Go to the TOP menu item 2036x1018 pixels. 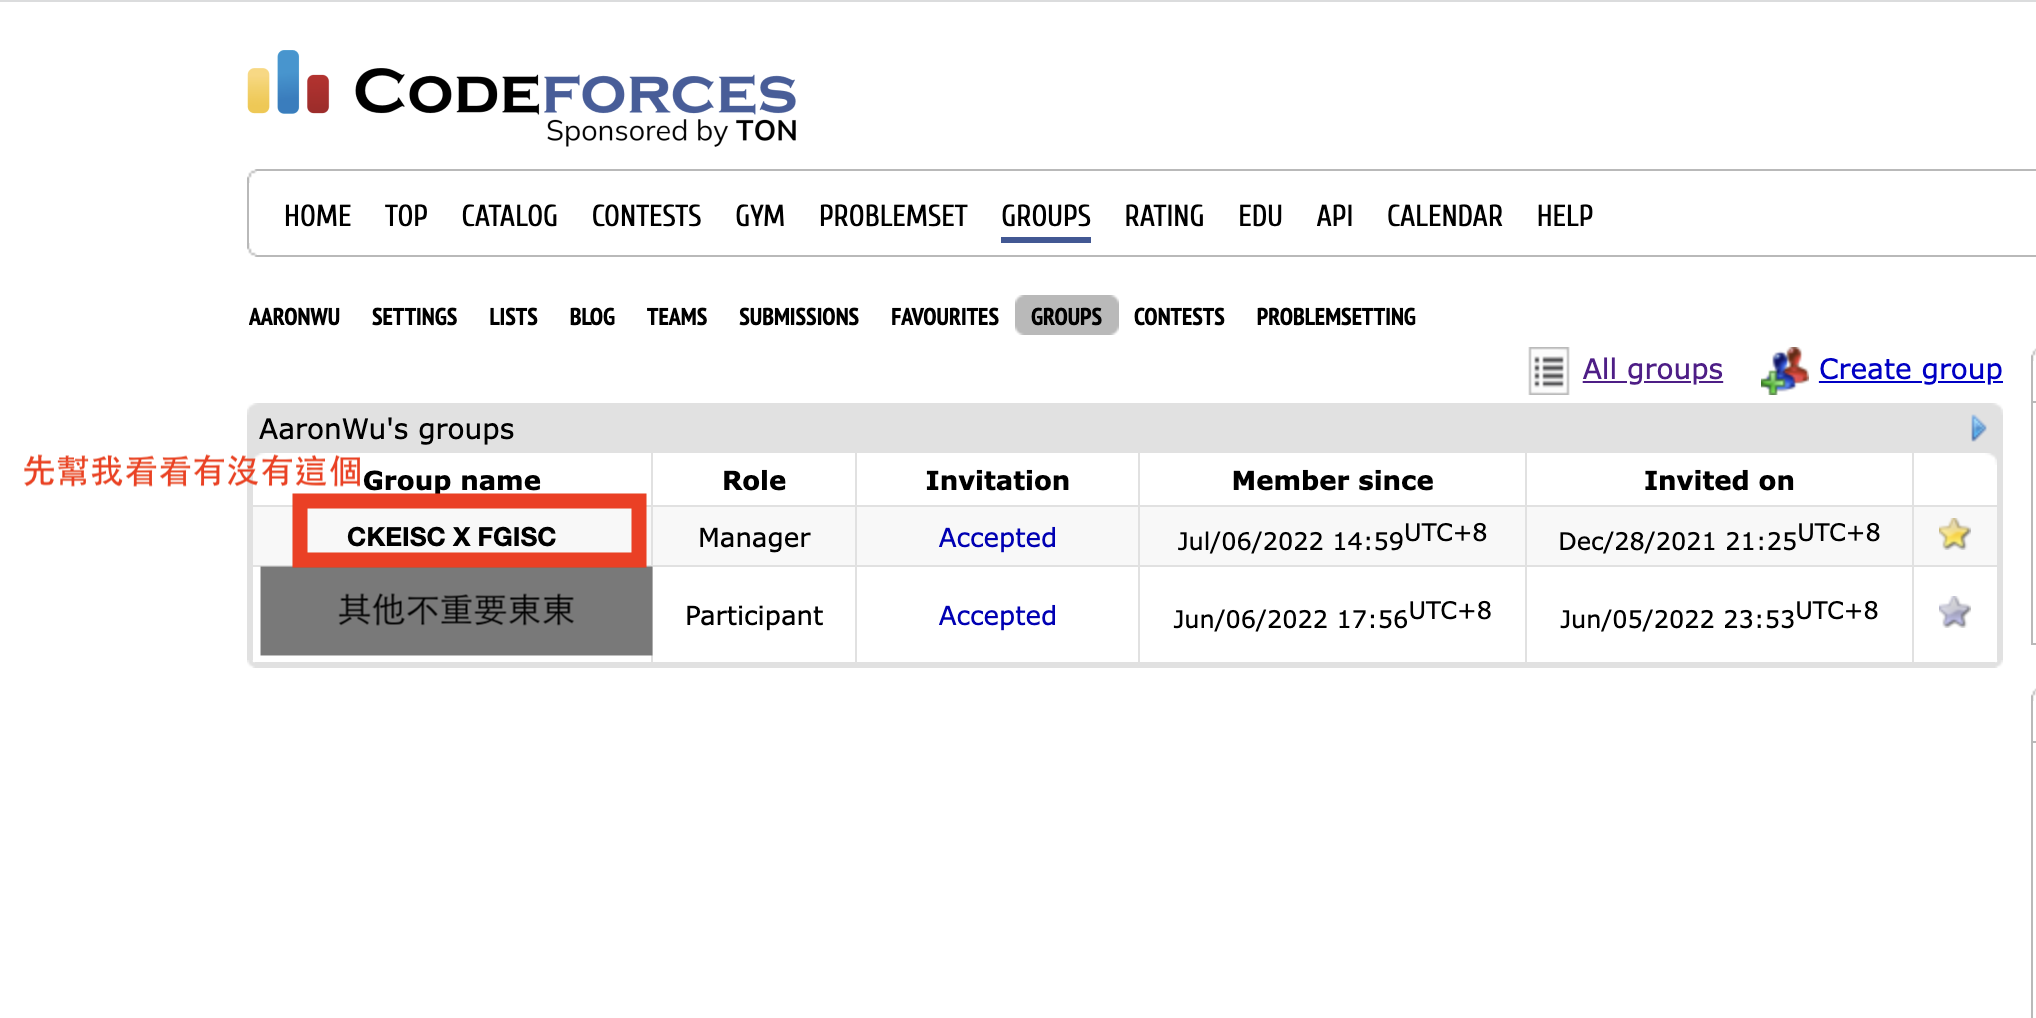coord(406,216)
